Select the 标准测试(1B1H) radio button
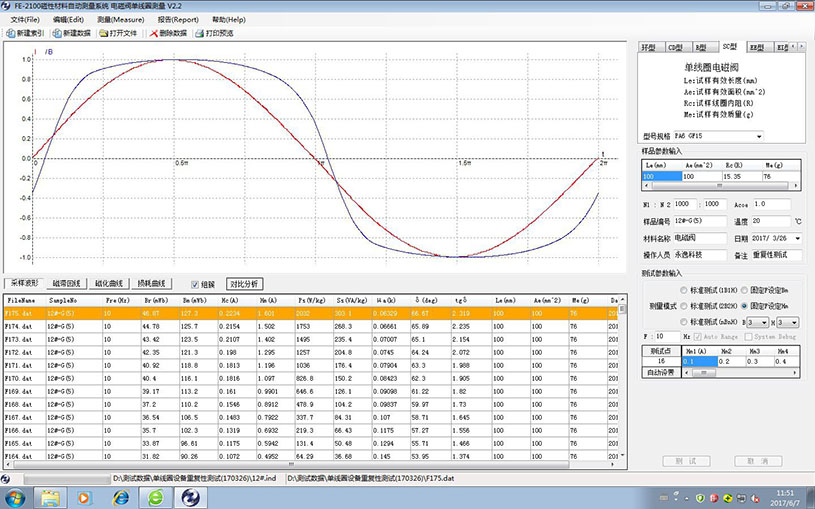The height and width of the screenshot is (509, 815). pos(683,290)
